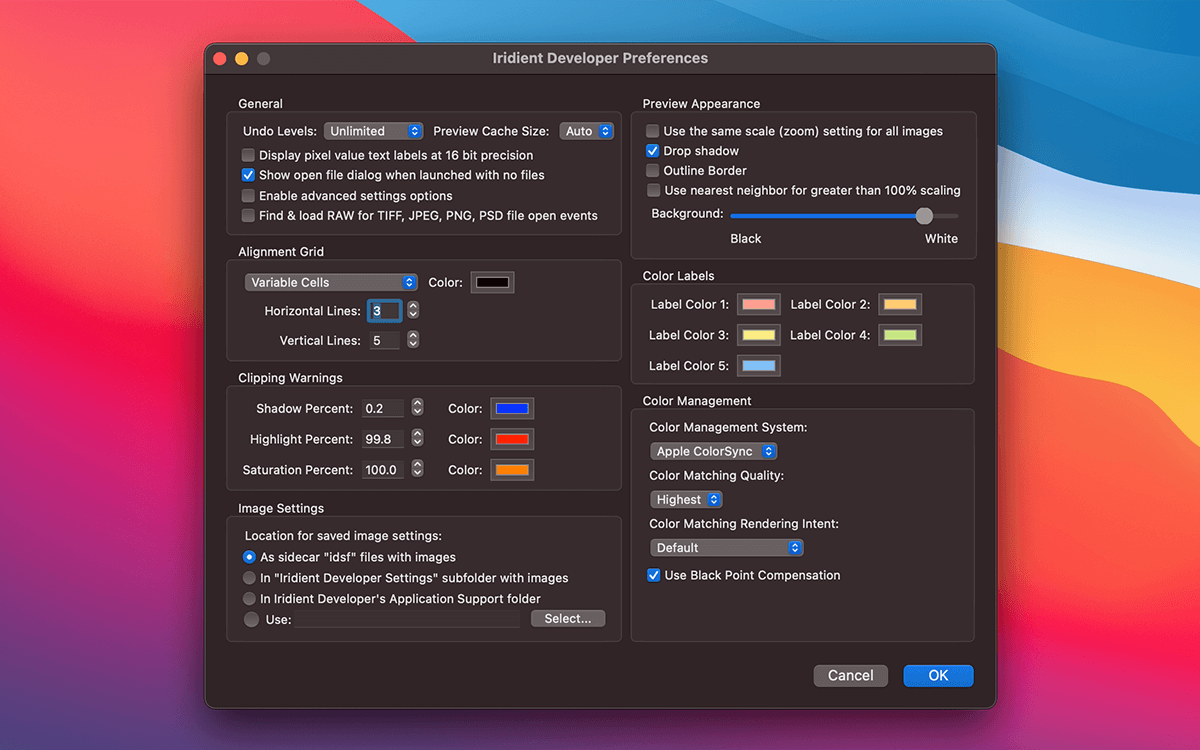Click the Vertical Lines input field
This screenshot has width=1200, height=750.
(x=385, y=341)
